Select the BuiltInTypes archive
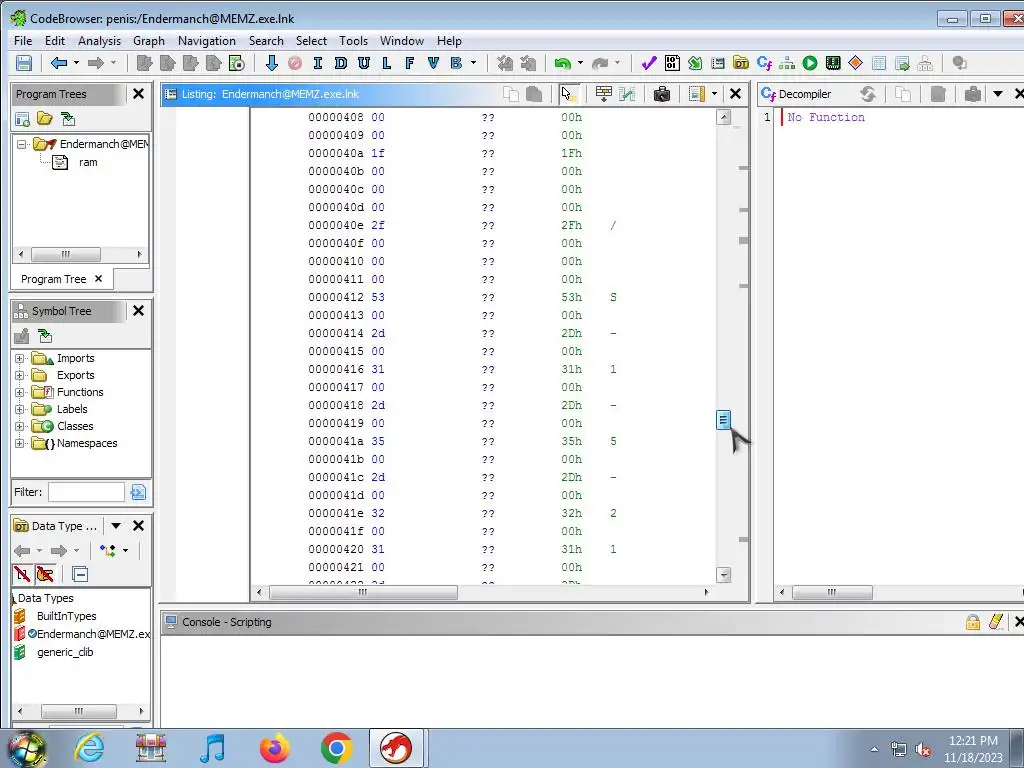Viewport: 1024px width, 768px height. click(67, 616)
